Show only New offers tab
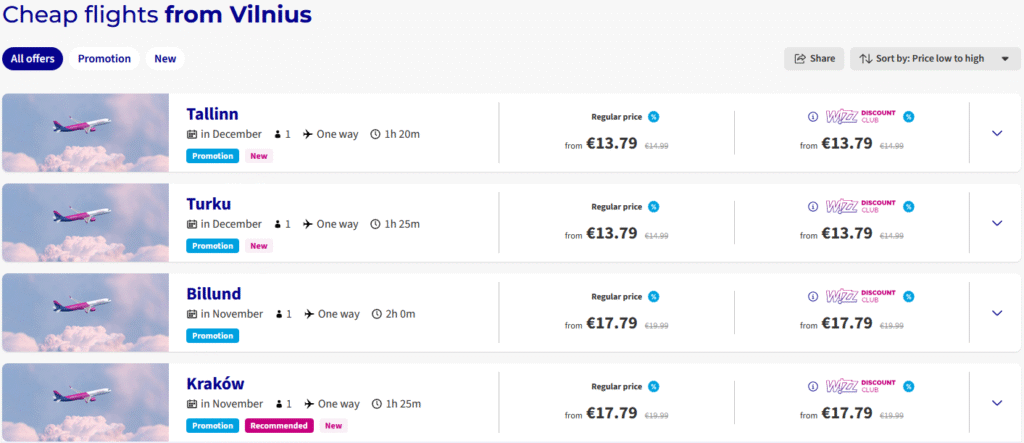The width and height of the screenshot is (1024, 443). tap(165, 59)
